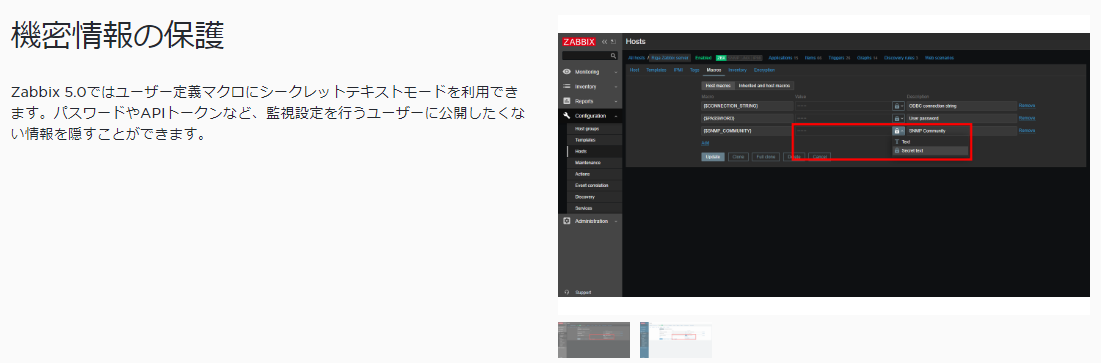Open lock dropdown for ODBC connection string row
Image resolution: width=1101 pixels, height=363 pixels.
898,106
